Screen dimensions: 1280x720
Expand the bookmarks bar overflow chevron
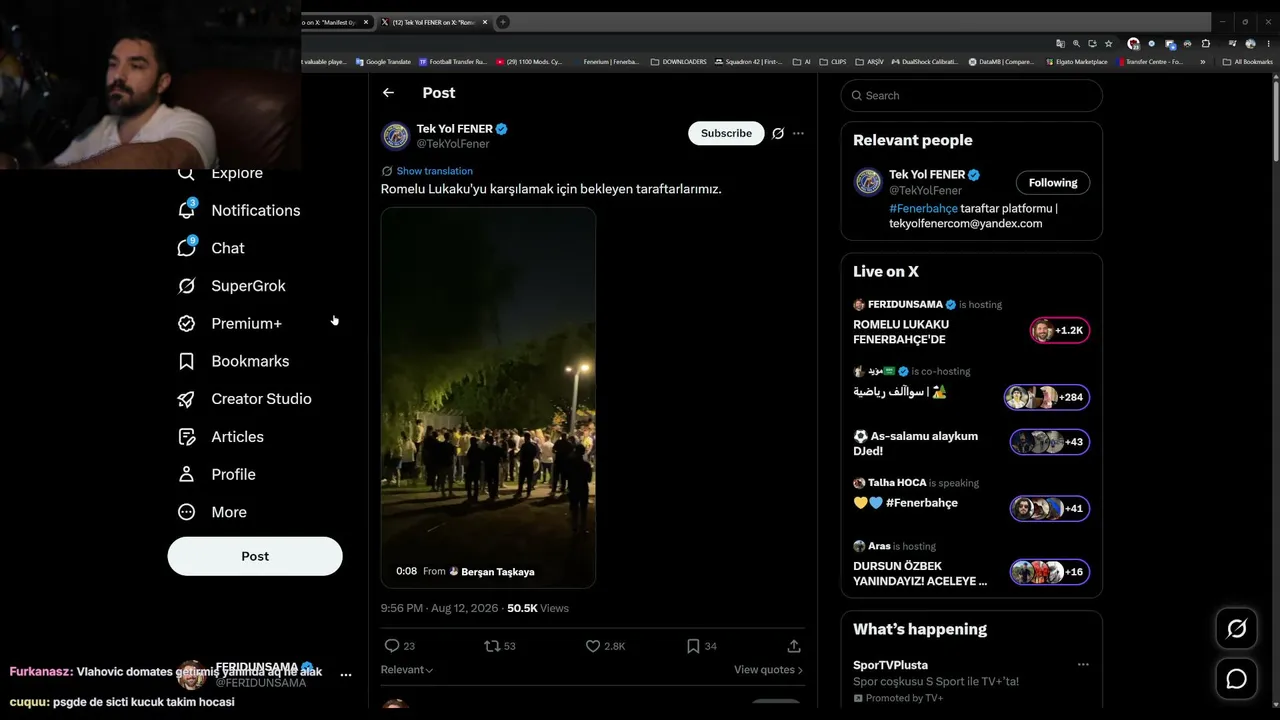point(1202,62)
